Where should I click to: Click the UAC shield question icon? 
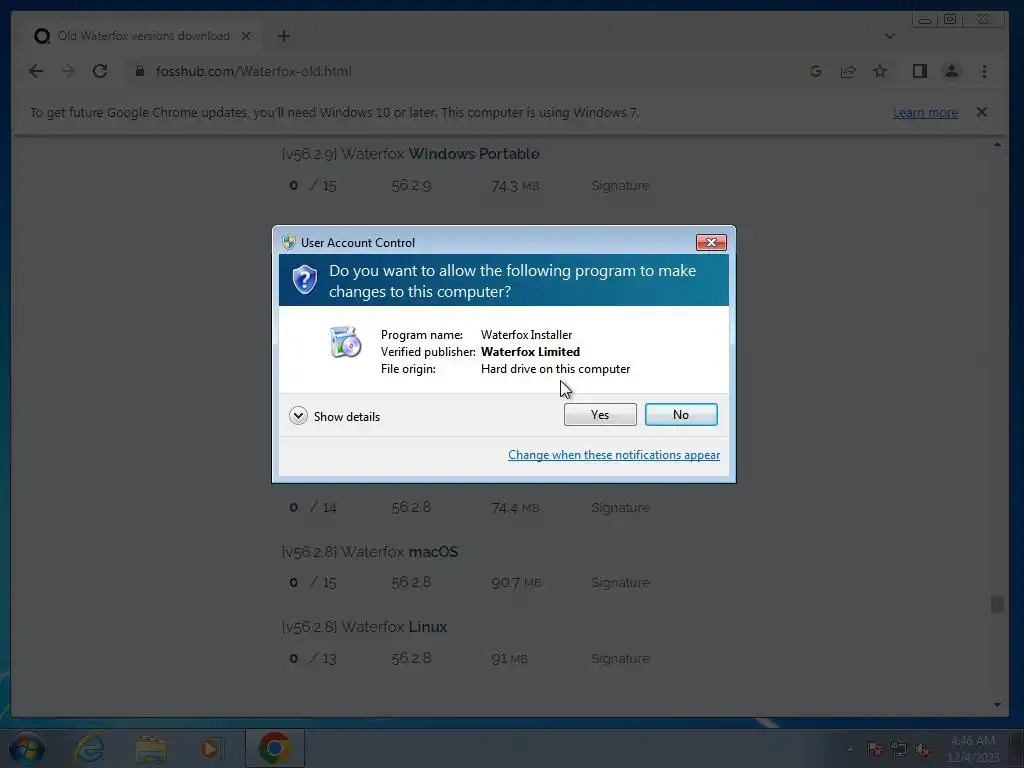304,280
